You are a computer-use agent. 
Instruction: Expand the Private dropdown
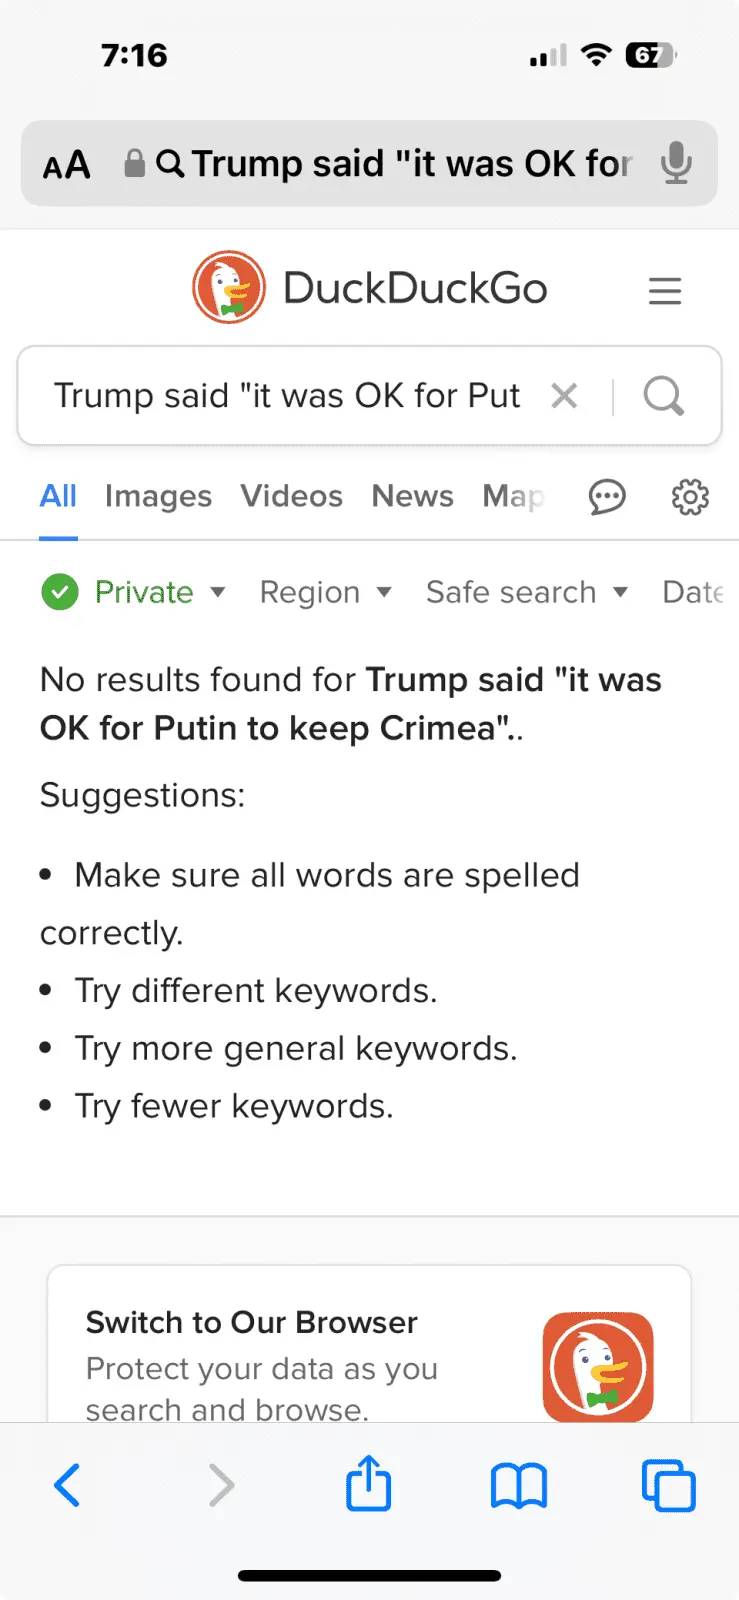pos(134,592)
